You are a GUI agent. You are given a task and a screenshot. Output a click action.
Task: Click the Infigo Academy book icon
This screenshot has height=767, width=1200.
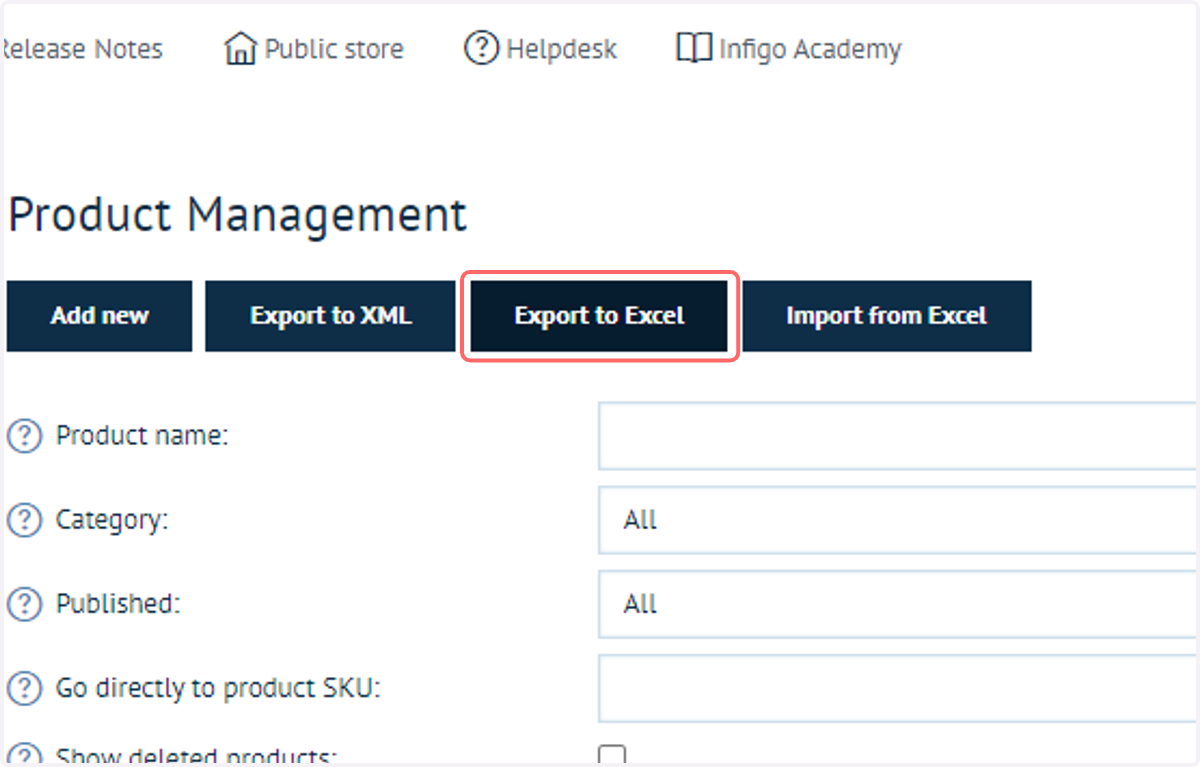point(694,48)
